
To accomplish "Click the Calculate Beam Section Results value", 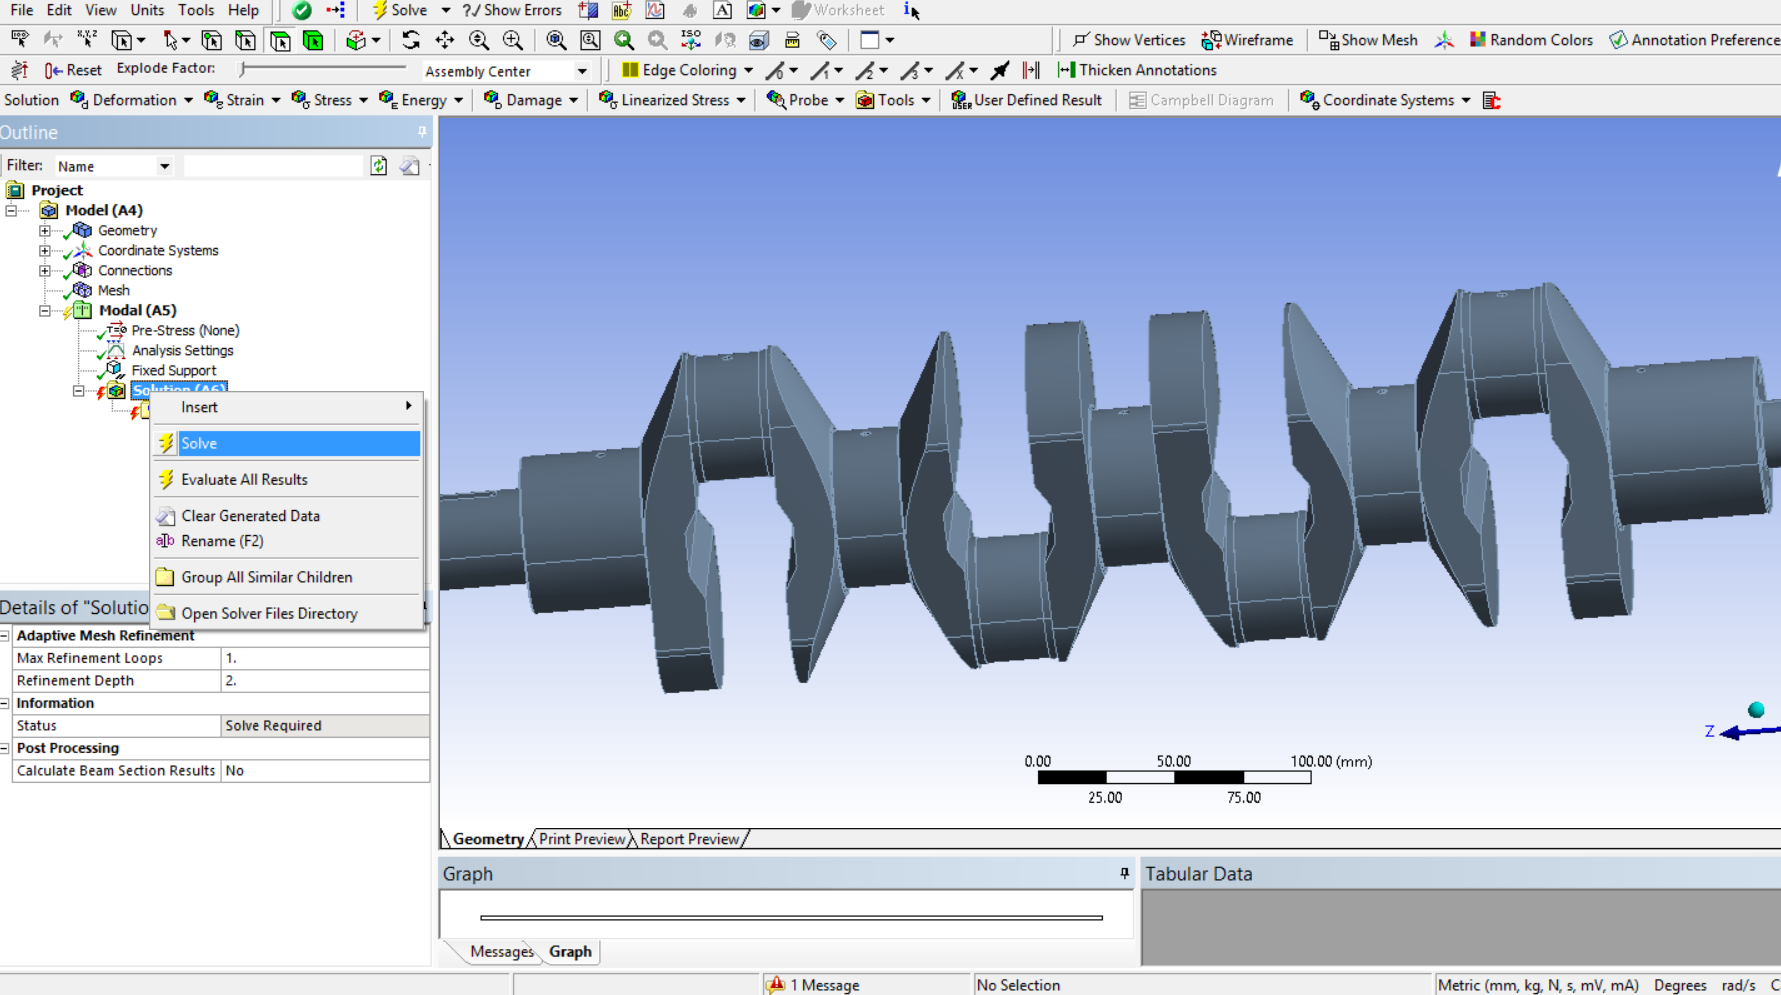I will pyautogui.click(x=325, y=771).
